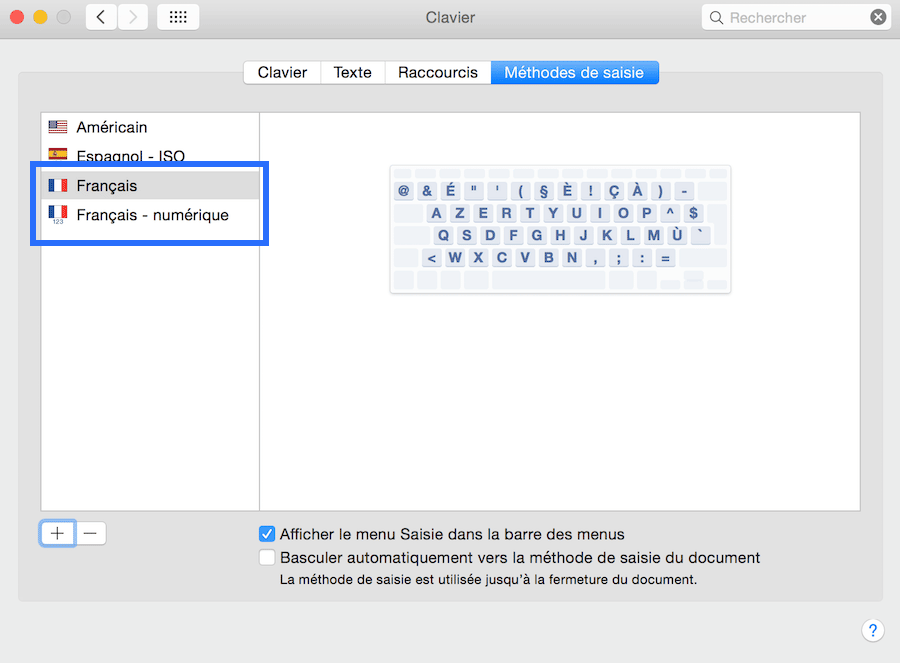Viewport: 900px width, 663px height.
Task: Uncheck Afficher le menu Saisie checkbox
Action: click(267, 534)
